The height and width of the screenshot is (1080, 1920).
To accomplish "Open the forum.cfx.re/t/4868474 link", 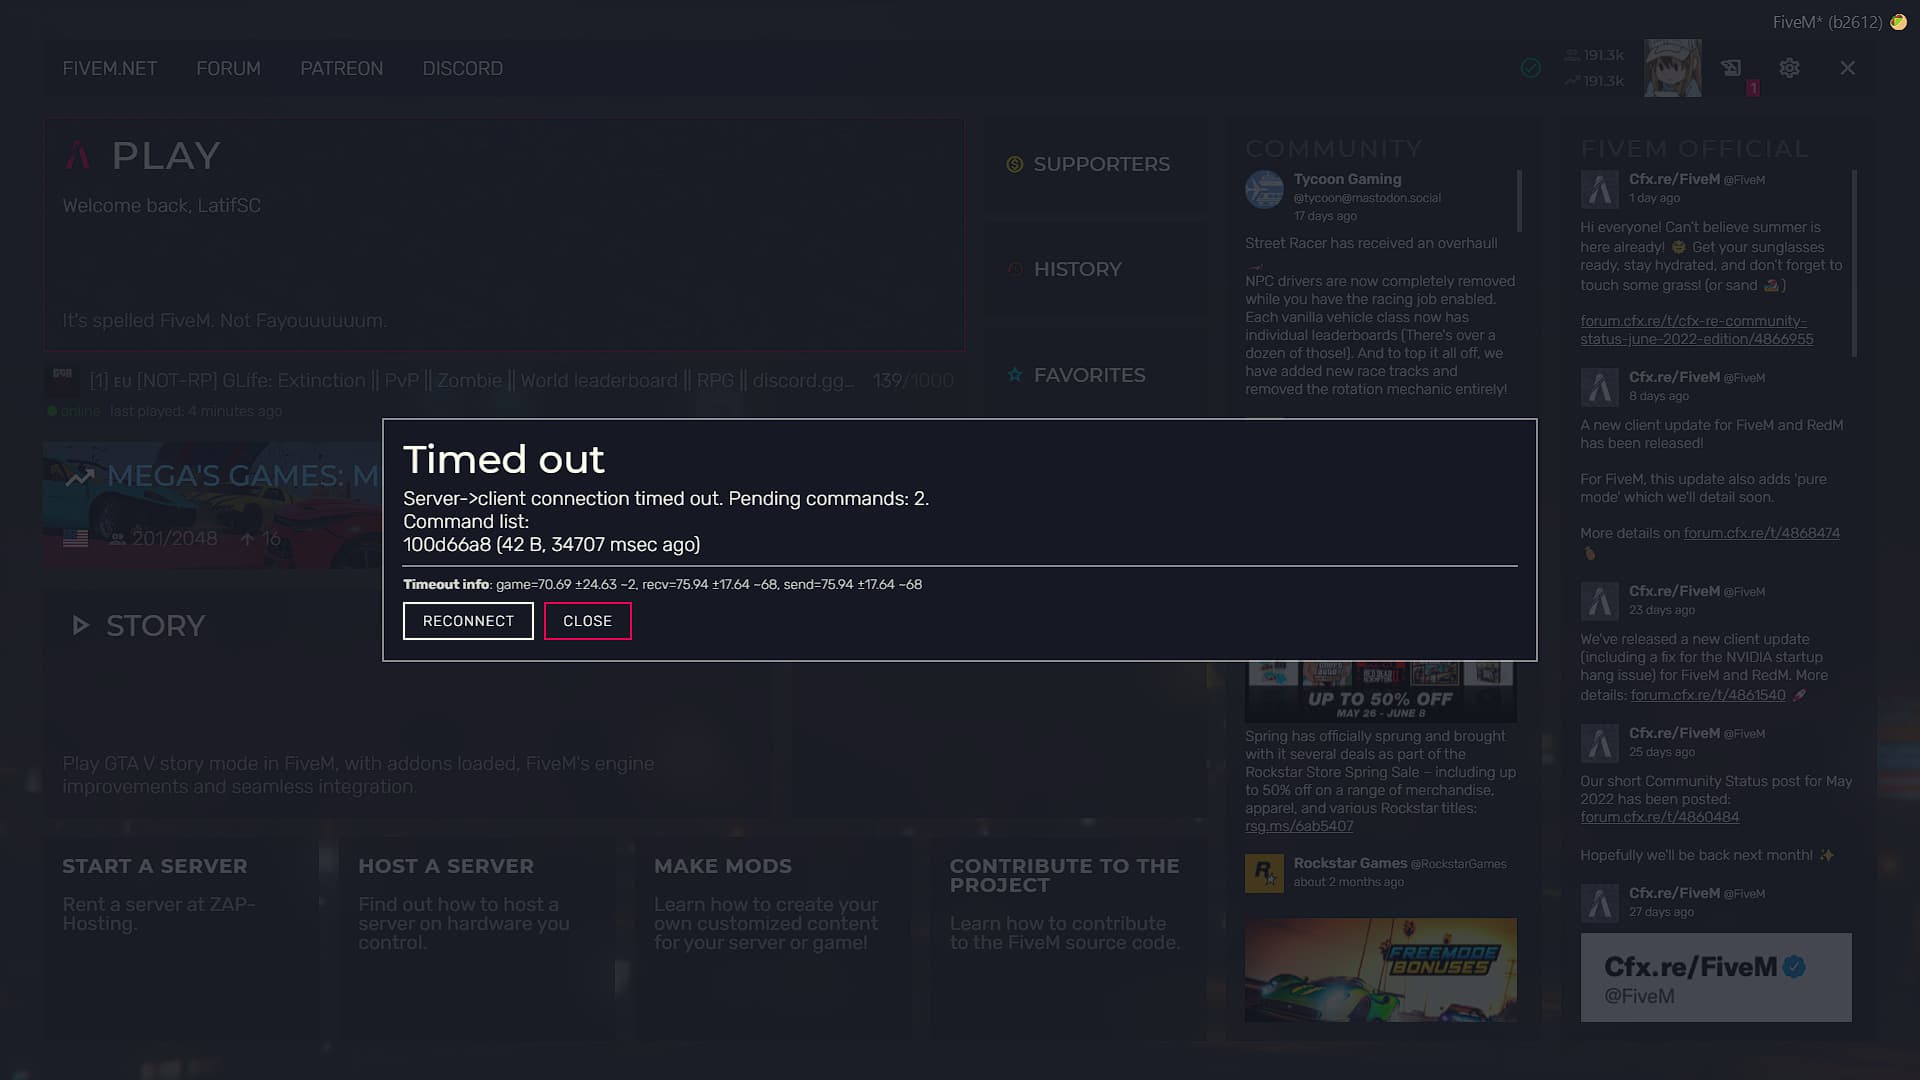I will (x=1761, y=533).
